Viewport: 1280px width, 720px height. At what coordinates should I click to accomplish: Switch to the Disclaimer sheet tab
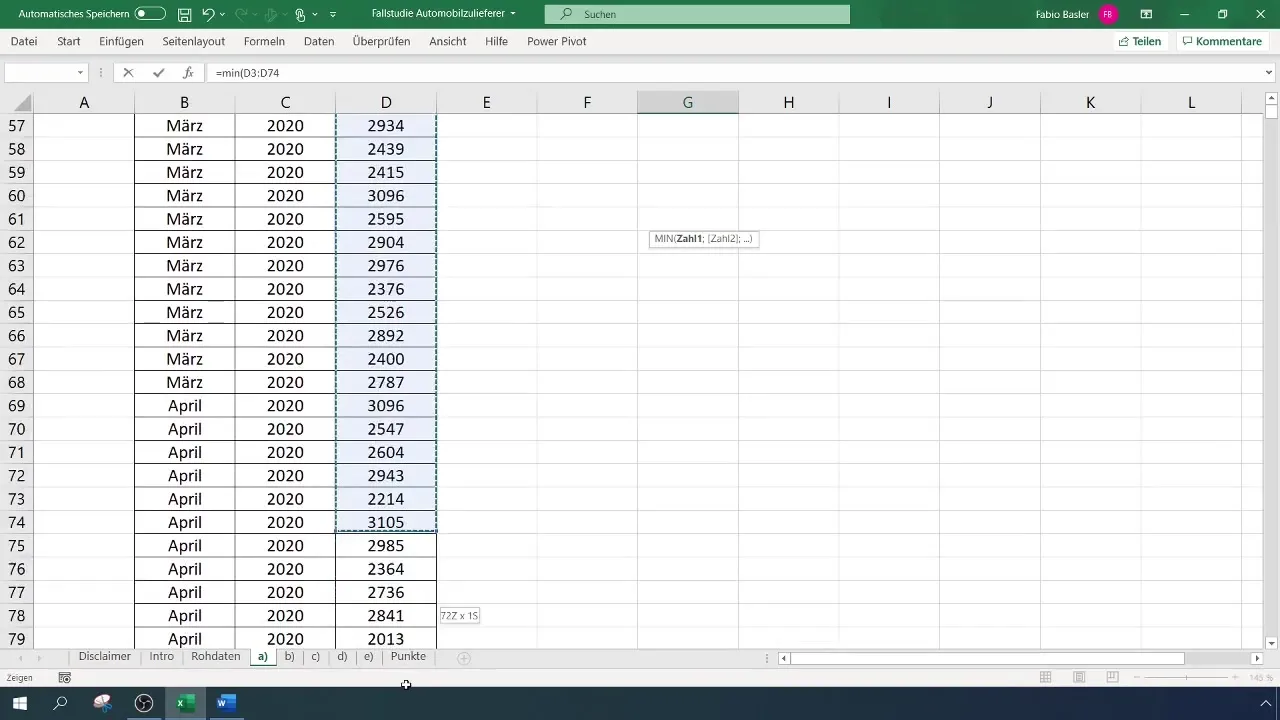point(105,656)
